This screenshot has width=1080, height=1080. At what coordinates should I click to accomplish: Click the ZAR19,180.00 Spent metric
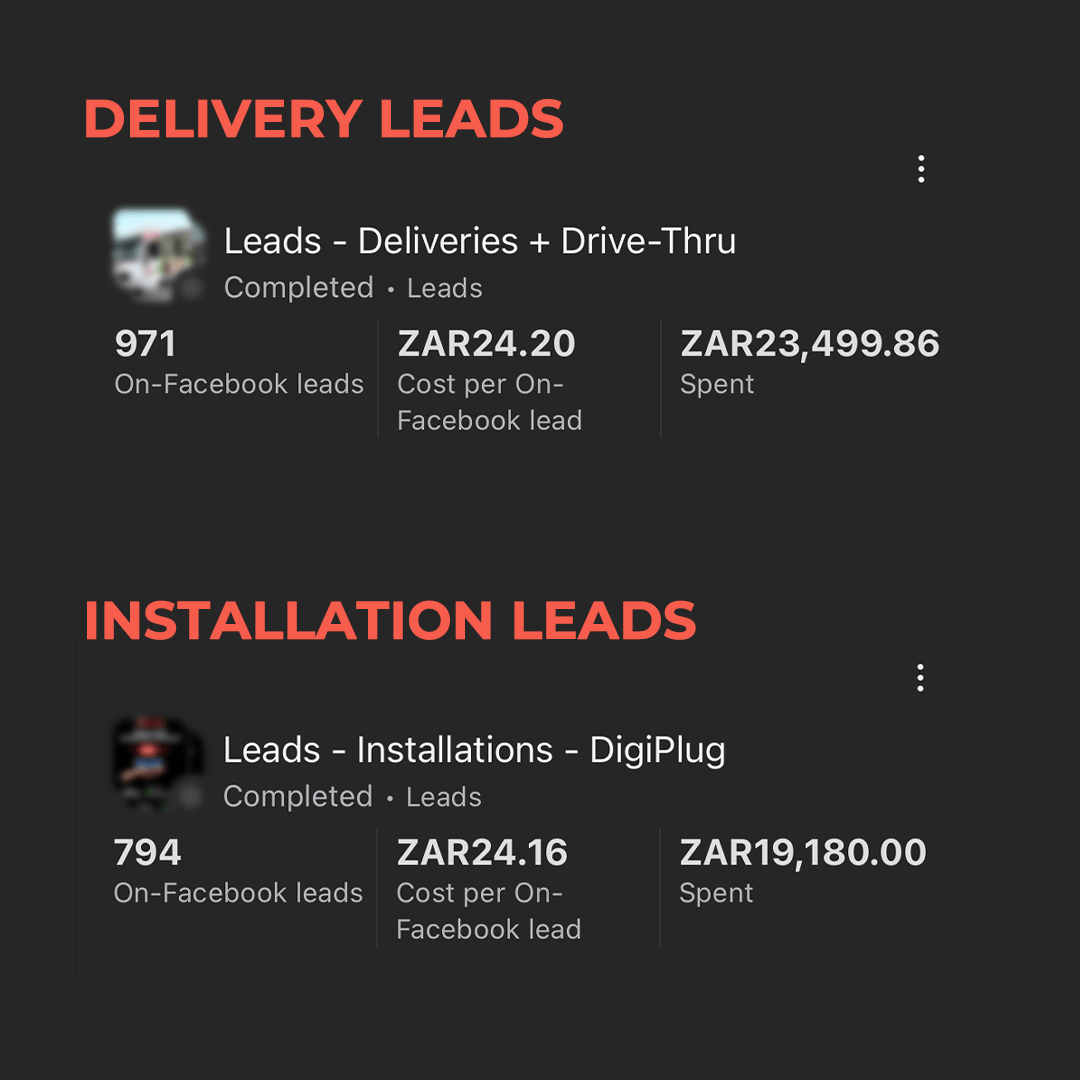[x=803, y=853]
